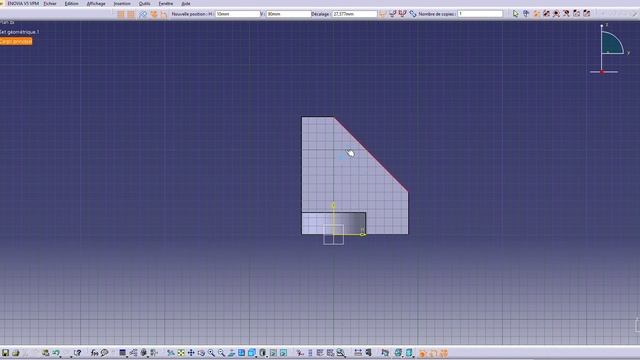The height and width of the screenshot is (360, 640).
Task: Click the What's This help icon
Action: tap(77, 353)
